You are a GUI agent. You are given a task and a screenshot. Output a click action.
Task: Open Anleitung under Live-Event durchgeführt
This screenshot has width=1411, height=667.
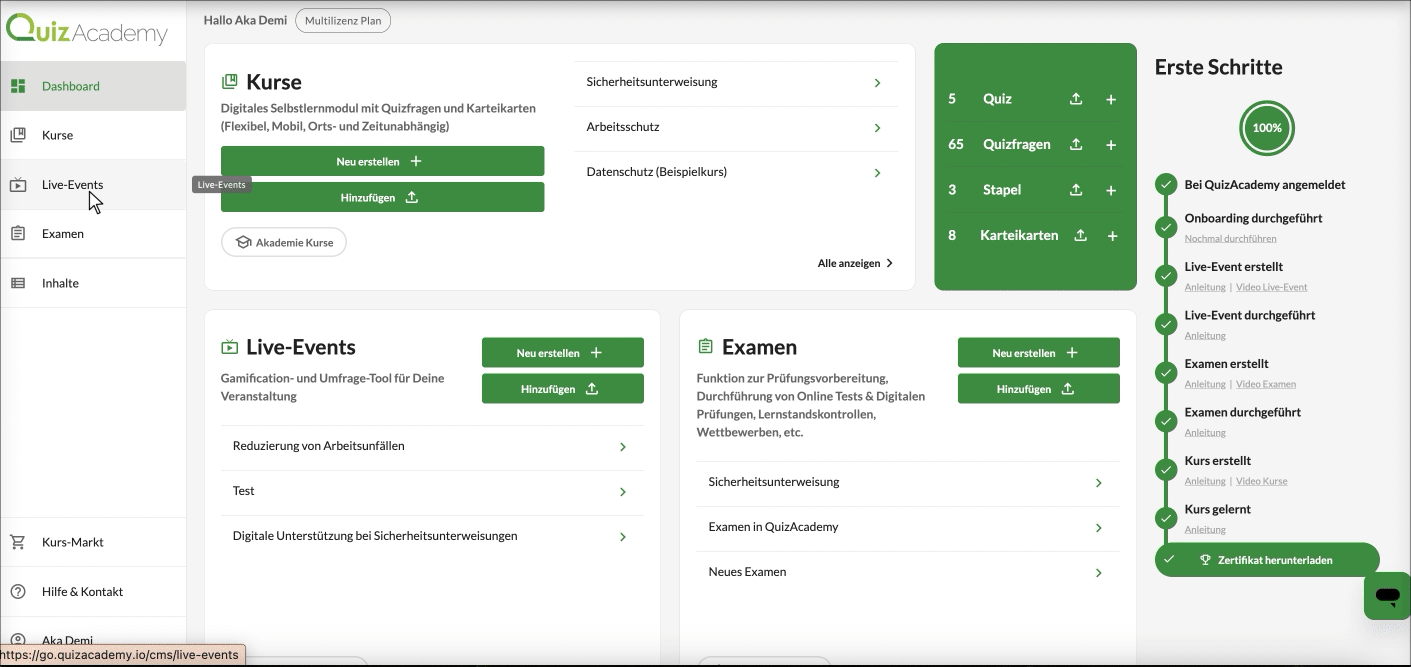1205,336
